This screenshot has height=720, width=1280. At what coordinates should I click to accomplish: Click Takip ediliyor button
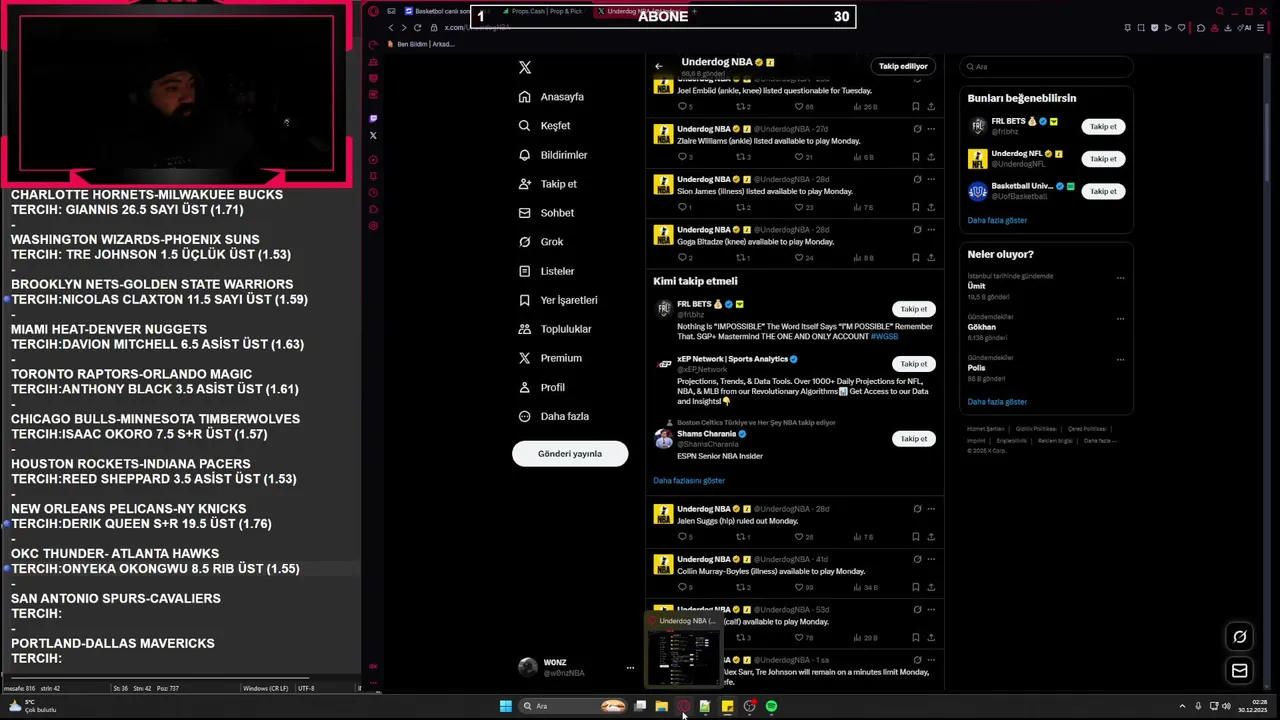coord(903,66)
